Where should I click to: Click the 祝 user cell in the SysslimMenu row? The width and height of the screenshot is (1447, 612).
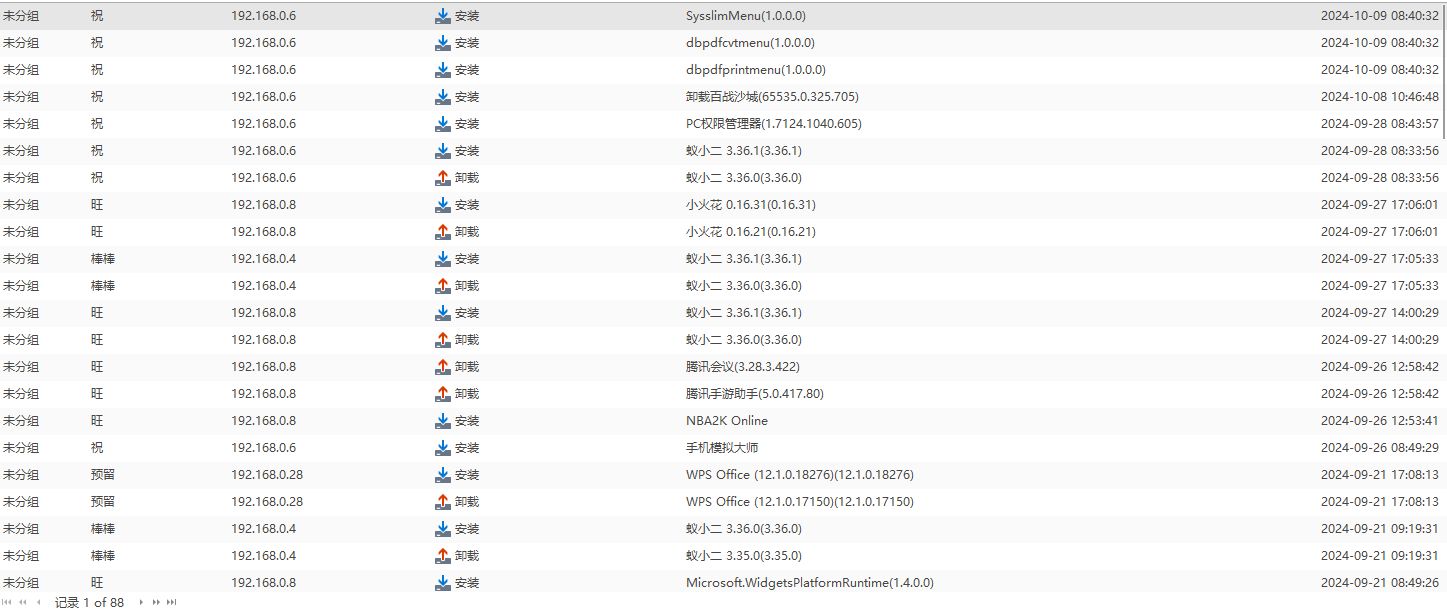click(97, 16)
